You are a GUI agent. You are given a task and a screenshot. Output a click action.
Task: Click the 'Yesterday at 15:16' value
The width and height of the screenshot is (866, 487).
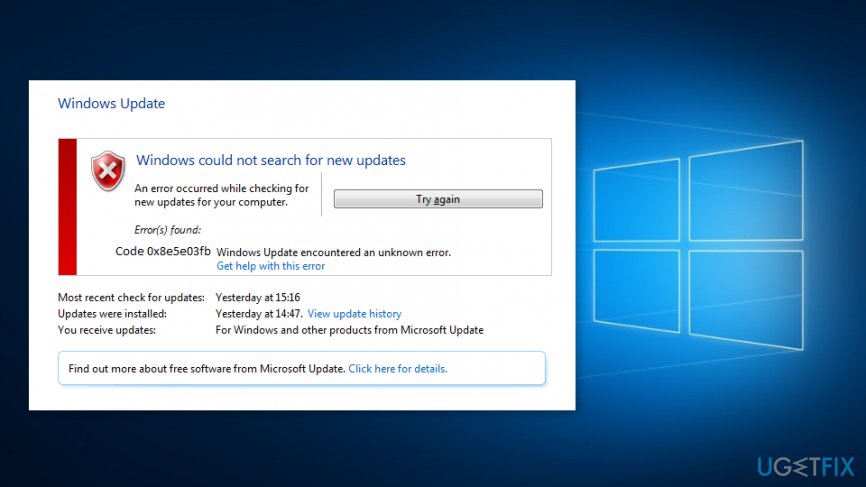click(x=258, y=297)
